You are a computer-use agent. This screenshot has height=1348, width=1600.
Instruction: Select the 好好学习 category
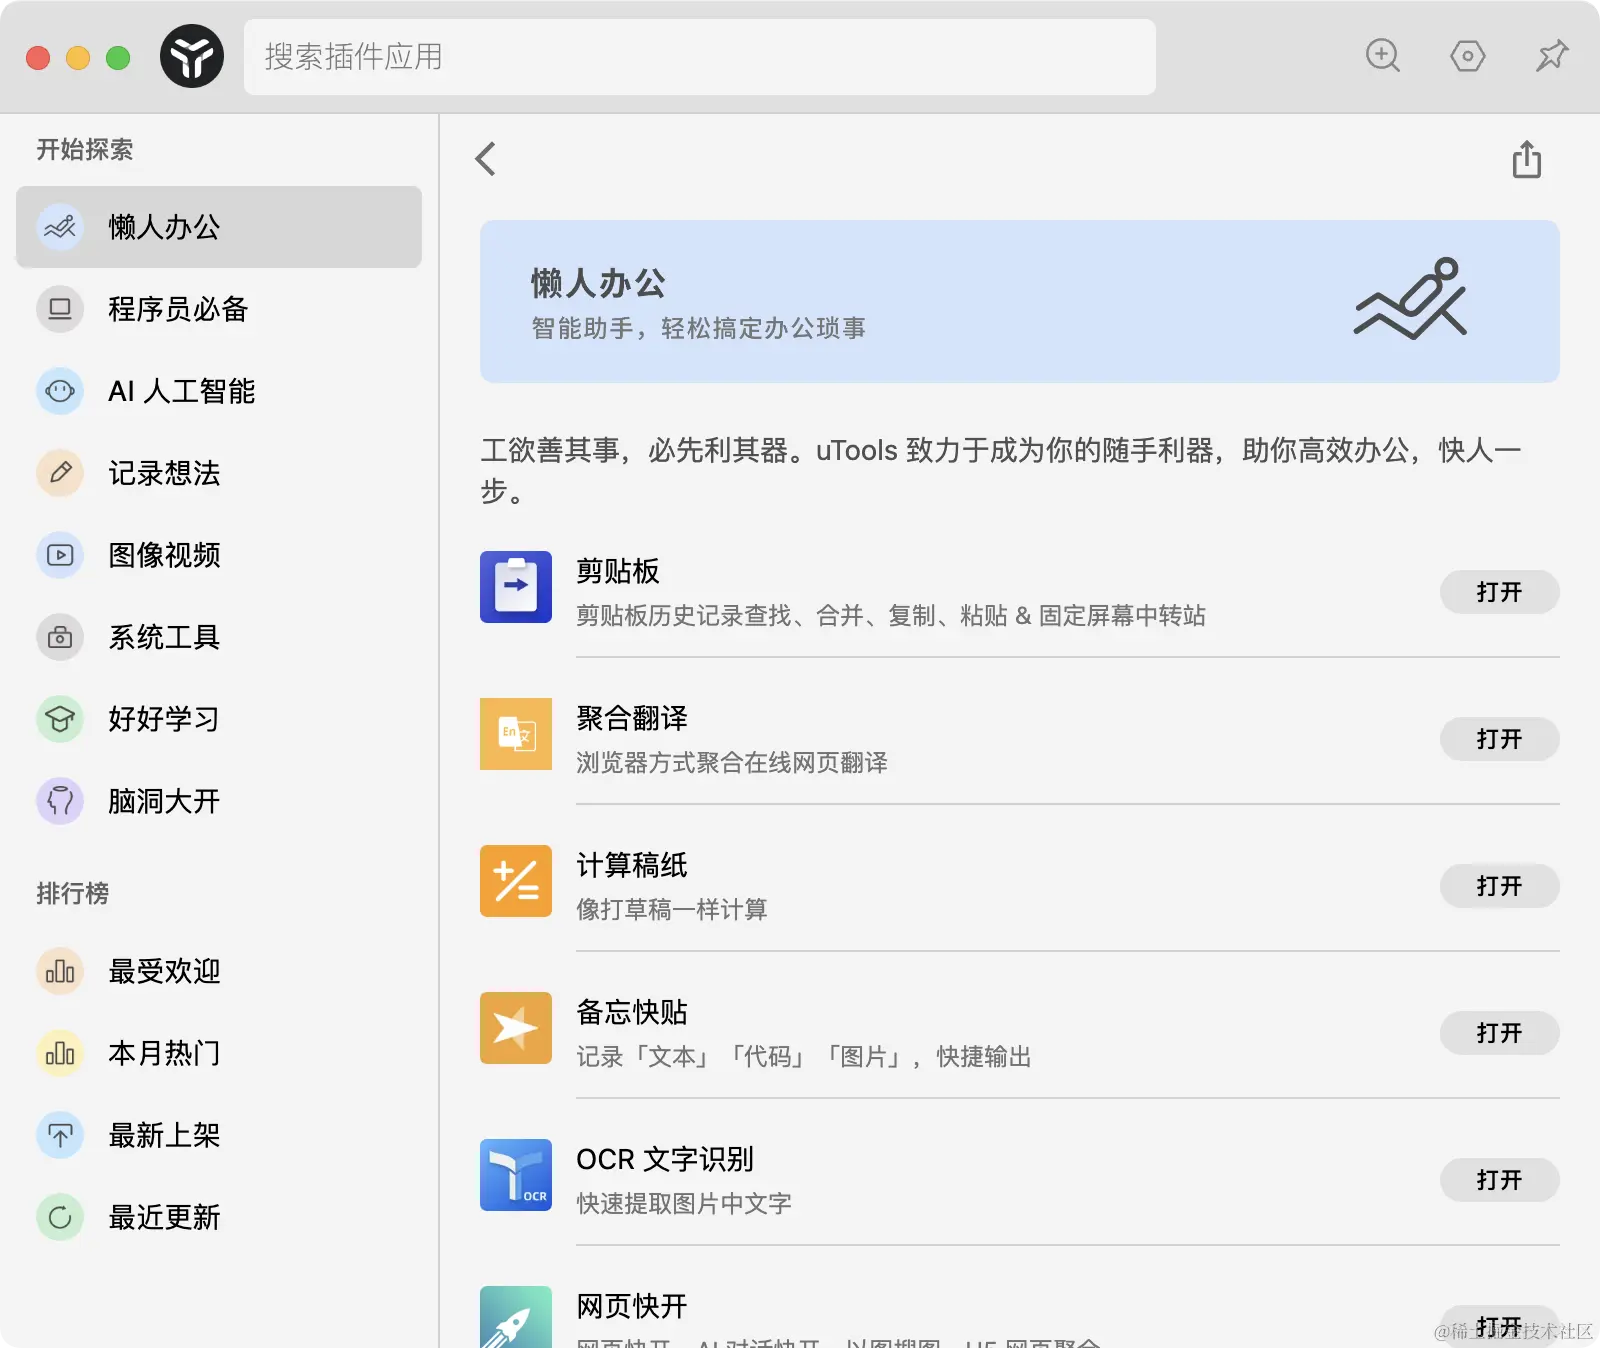[219, 719]
